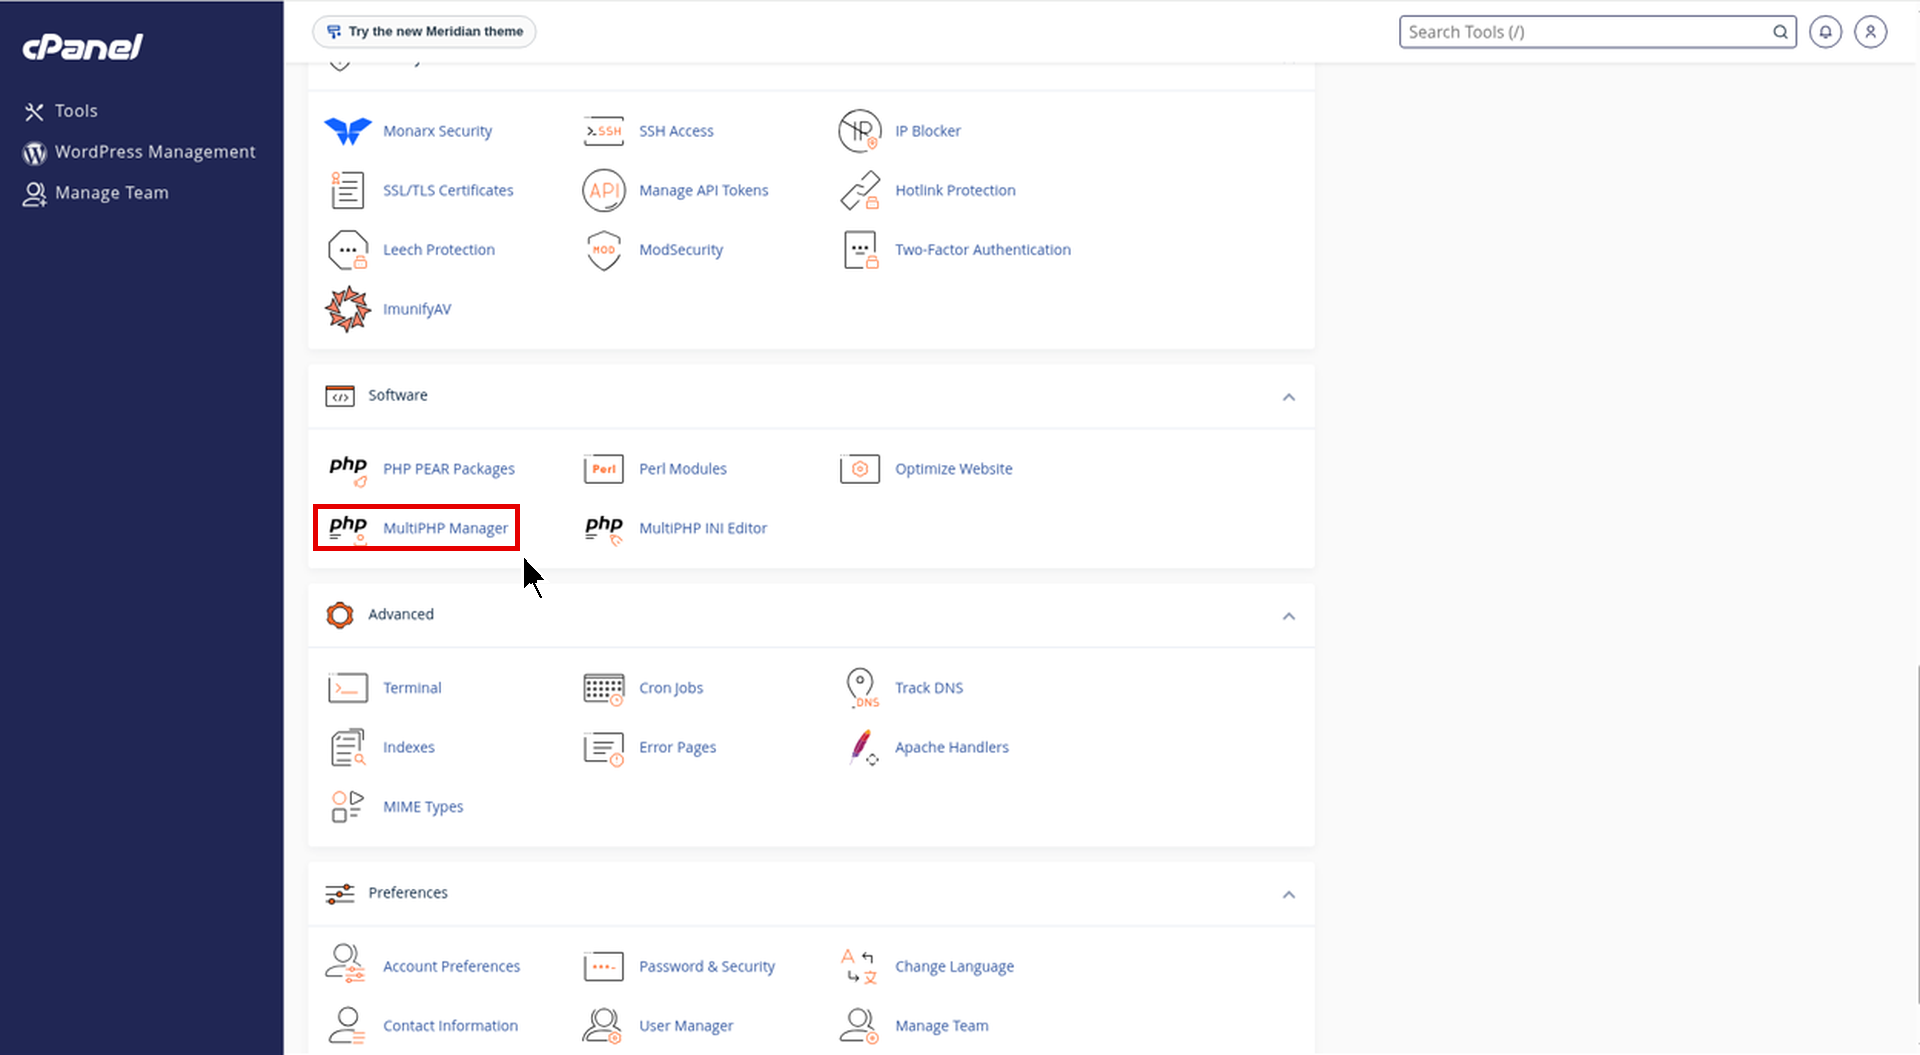Click the MIME Types icon

347,807
